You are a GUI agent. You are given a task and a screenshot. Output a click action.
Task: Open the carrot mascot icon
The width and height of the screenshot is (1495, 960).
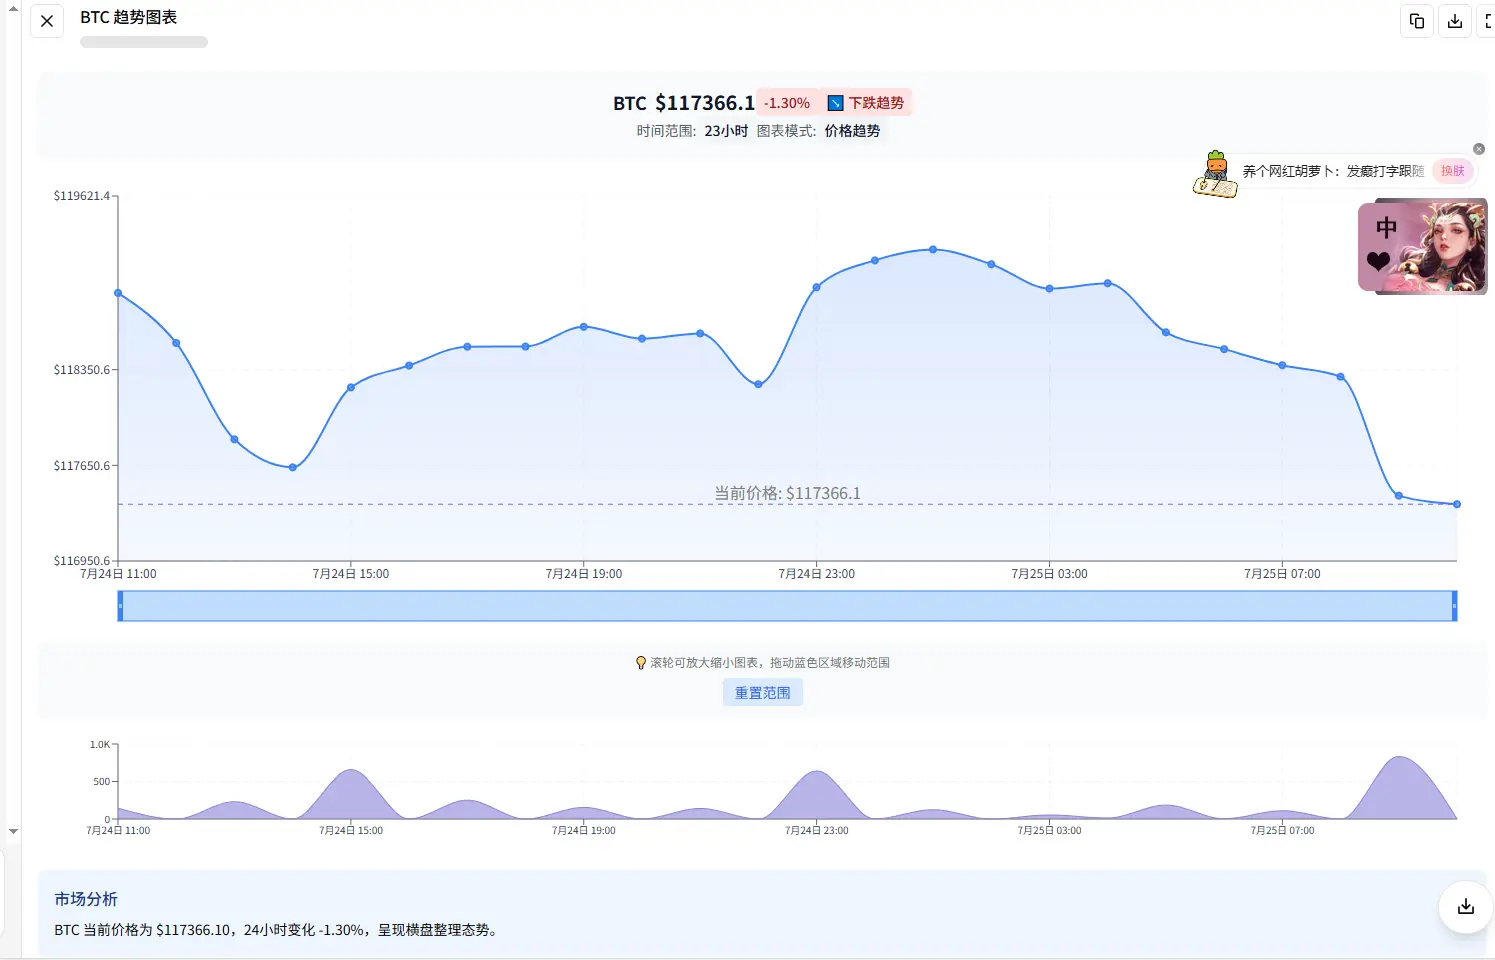(1215, 175)
